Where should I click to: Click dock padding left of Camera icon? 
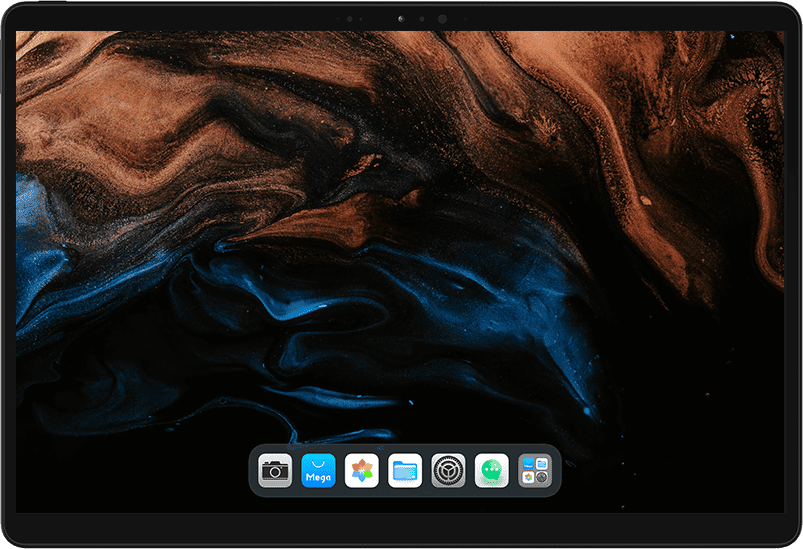(254, 470)
